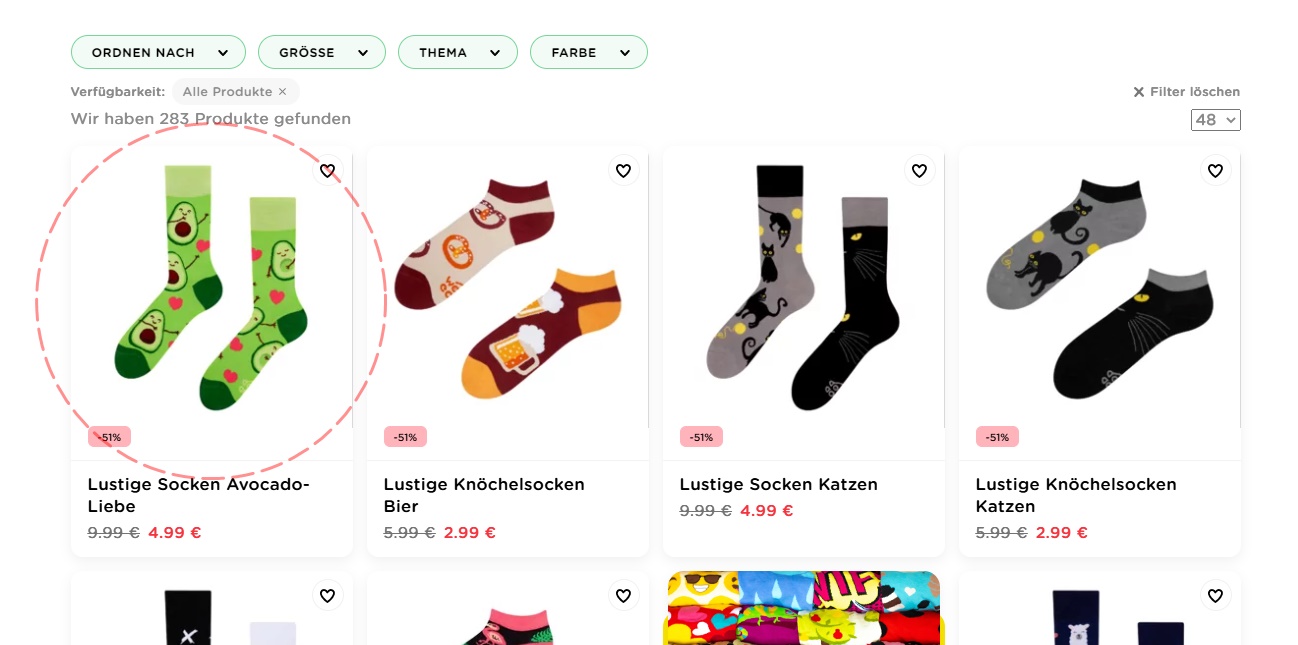Open the Ordnen Nach sorting dropdown

coord(158,53)
